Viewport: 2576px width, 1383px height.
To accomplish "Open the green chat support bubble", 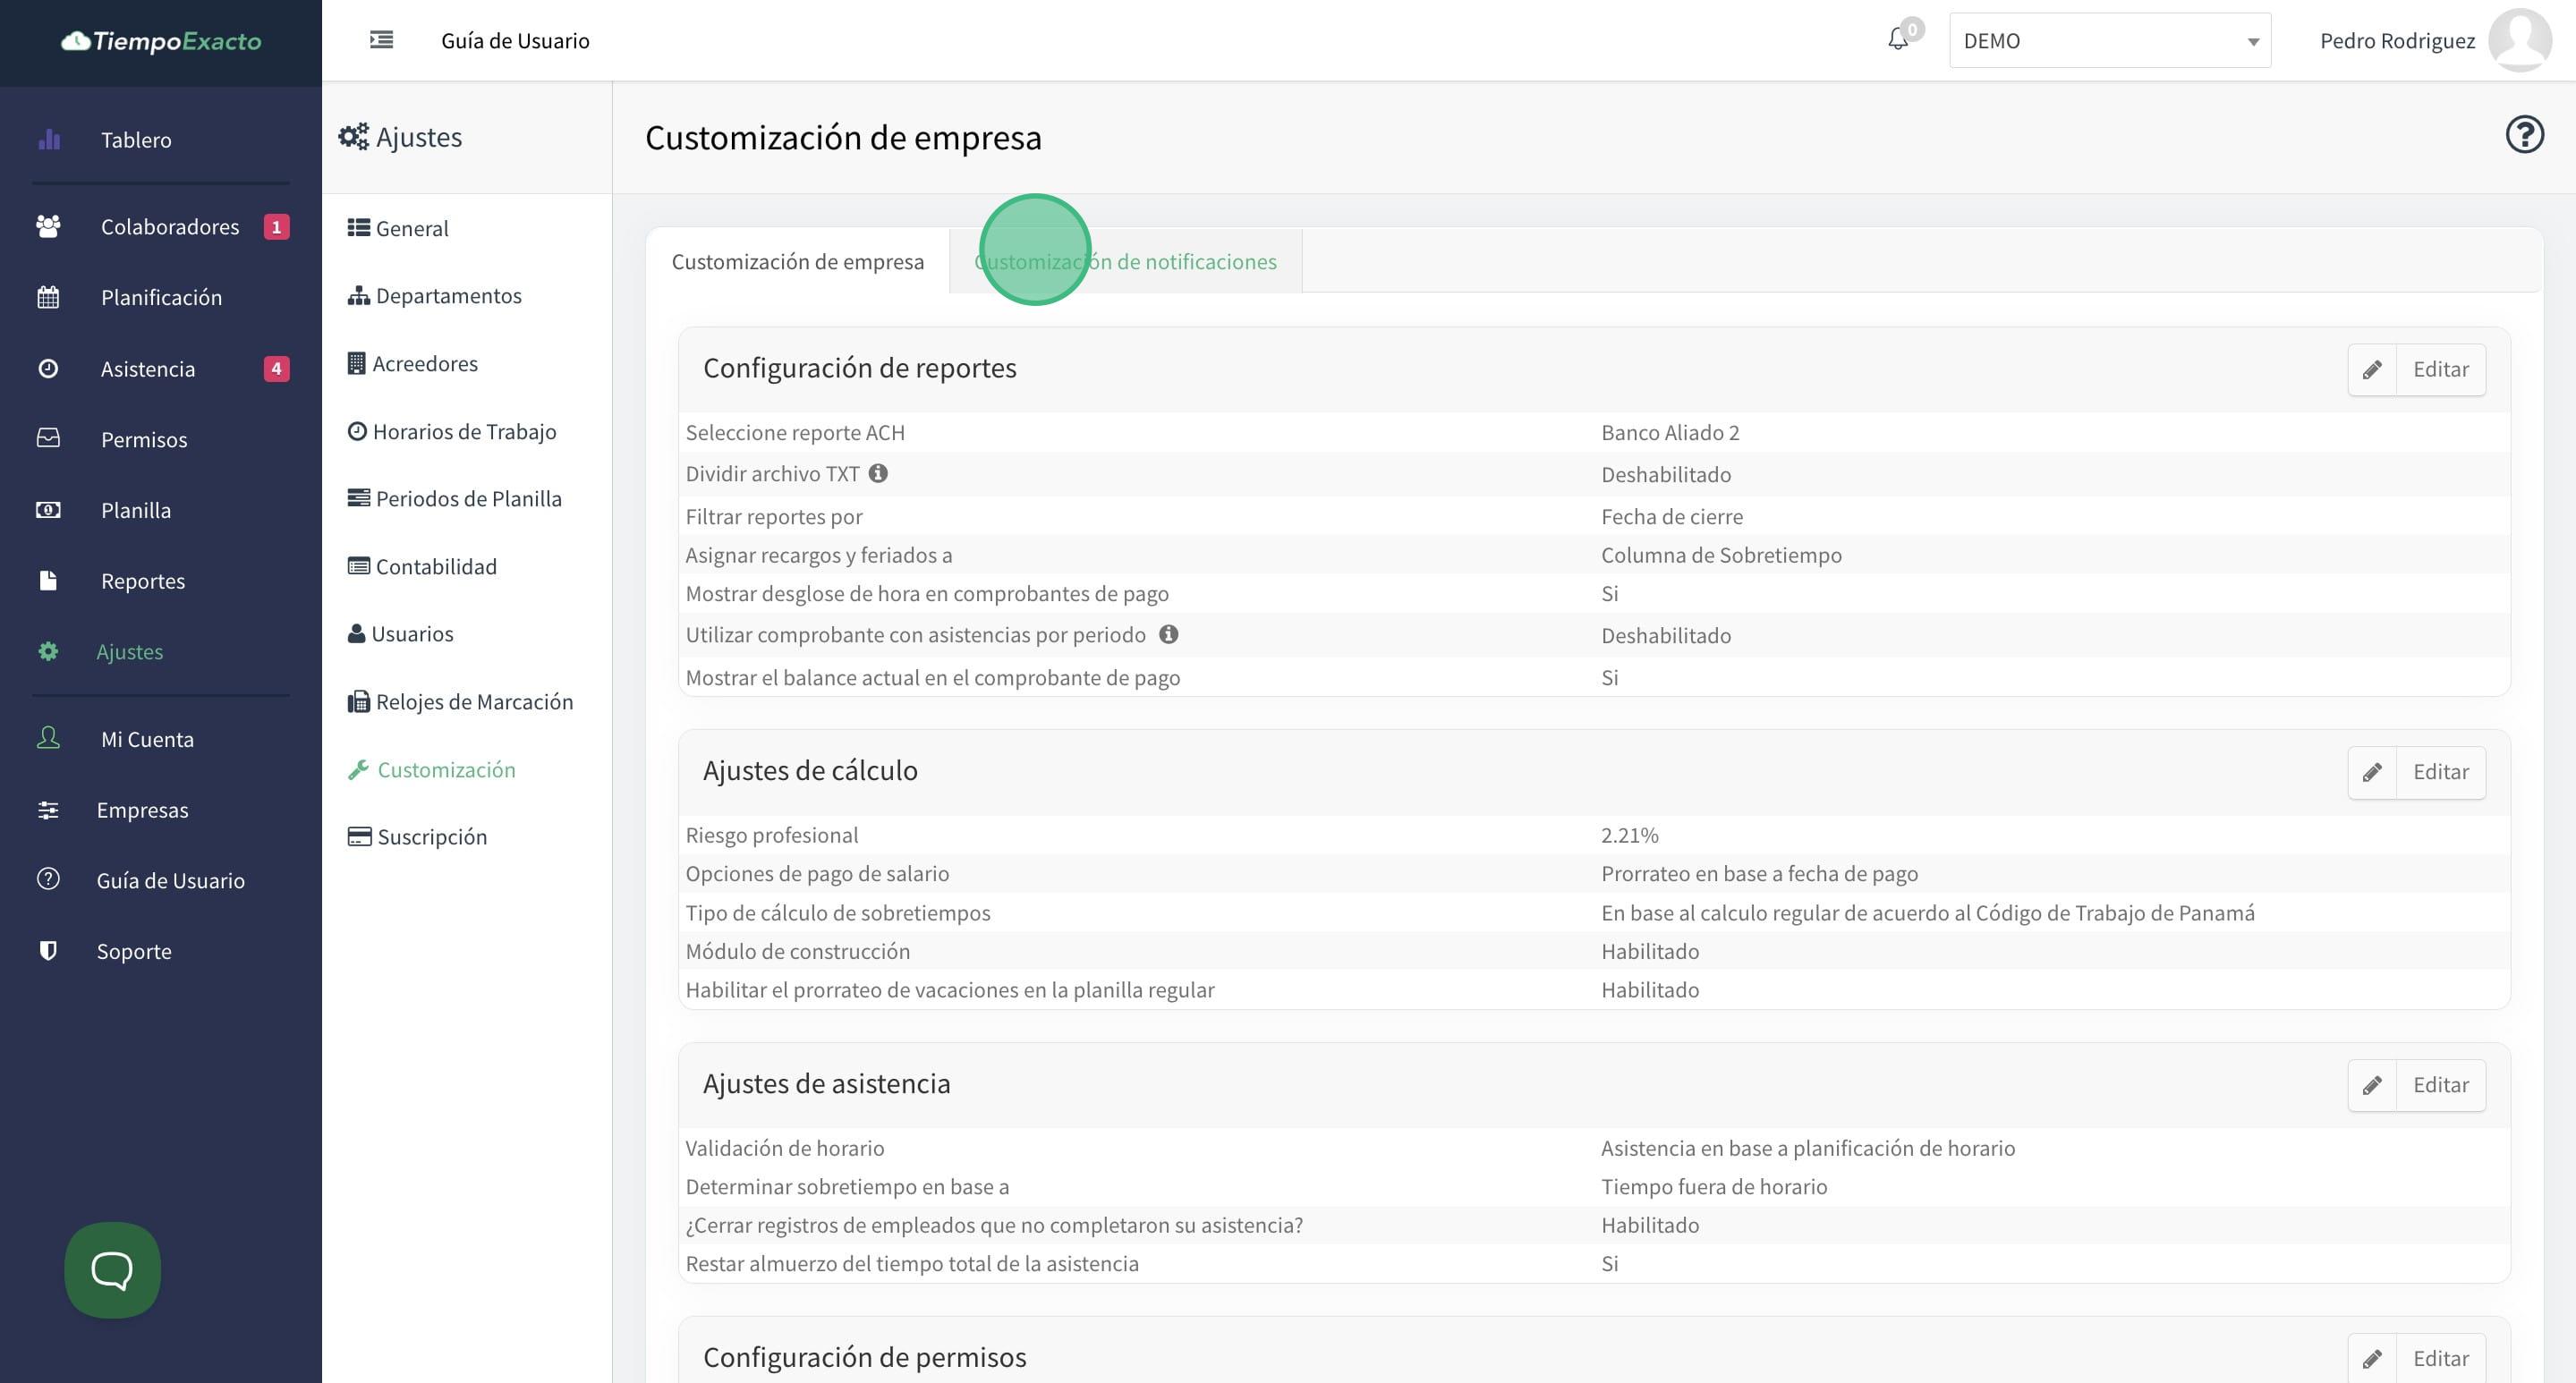I will [112, 1269].
